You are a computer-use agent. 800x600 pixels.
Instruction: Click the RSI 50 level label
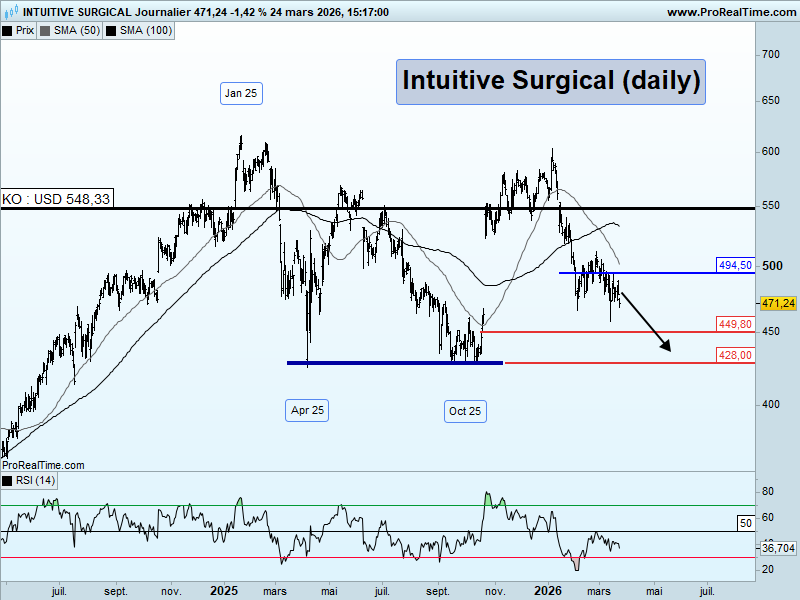click(x=746, y=523)
